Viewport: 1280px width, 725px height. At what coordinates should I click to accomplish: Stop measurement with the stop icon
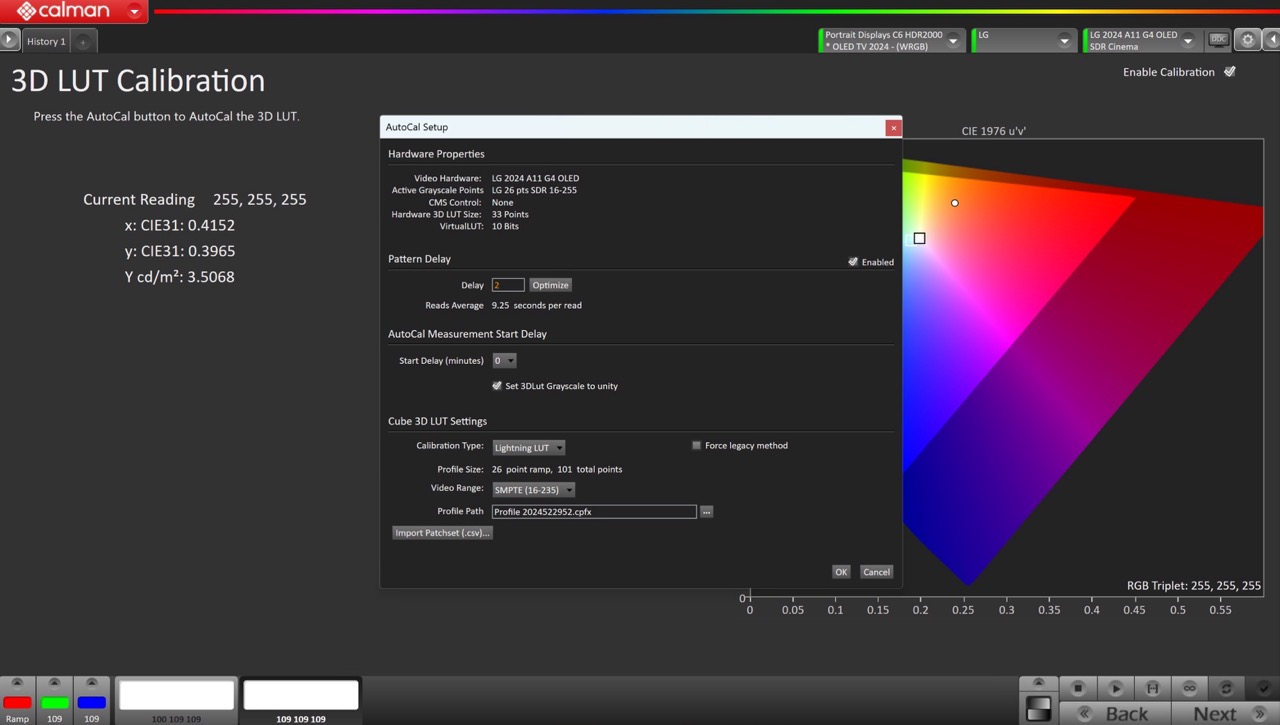(x=1078, y=688)
